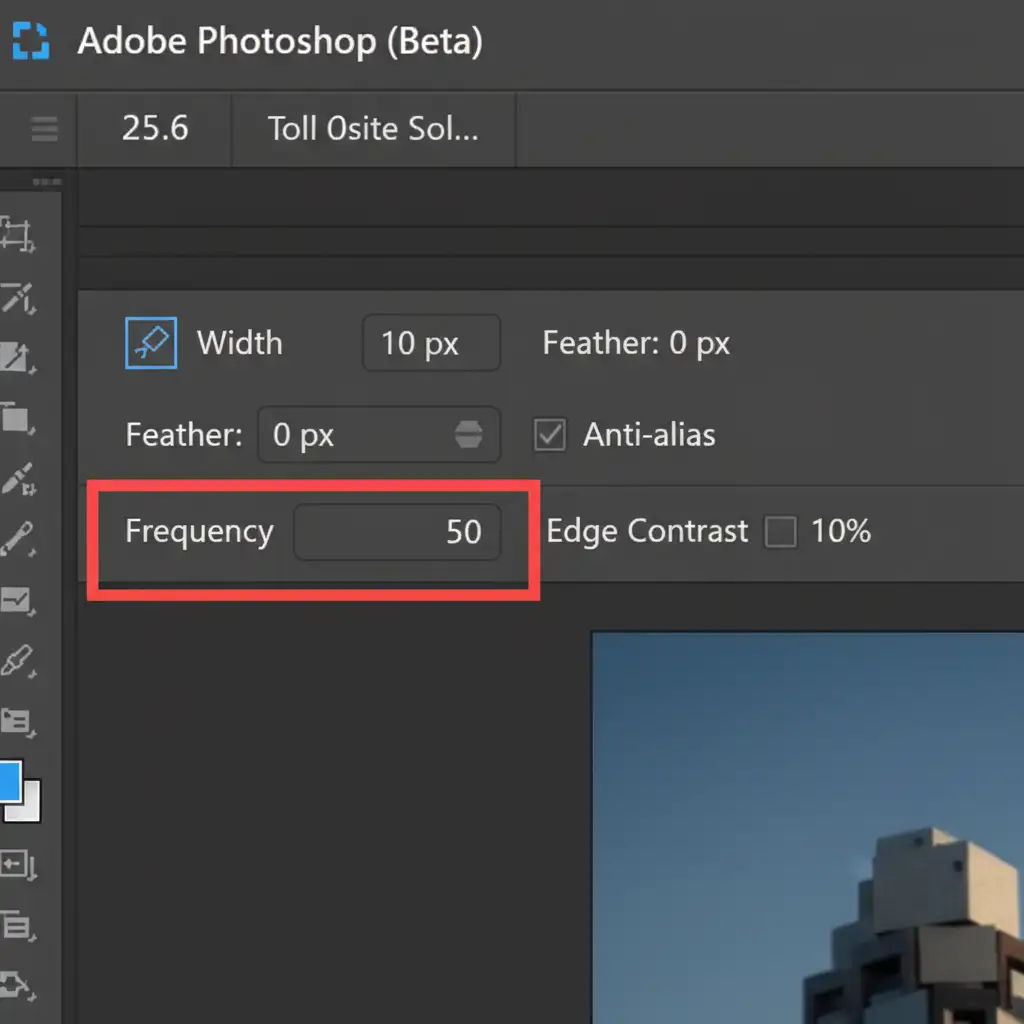Open the Toll 0site Sol... tab
Viewport: 1024px width, 1024px height.
tap(373, 129)
